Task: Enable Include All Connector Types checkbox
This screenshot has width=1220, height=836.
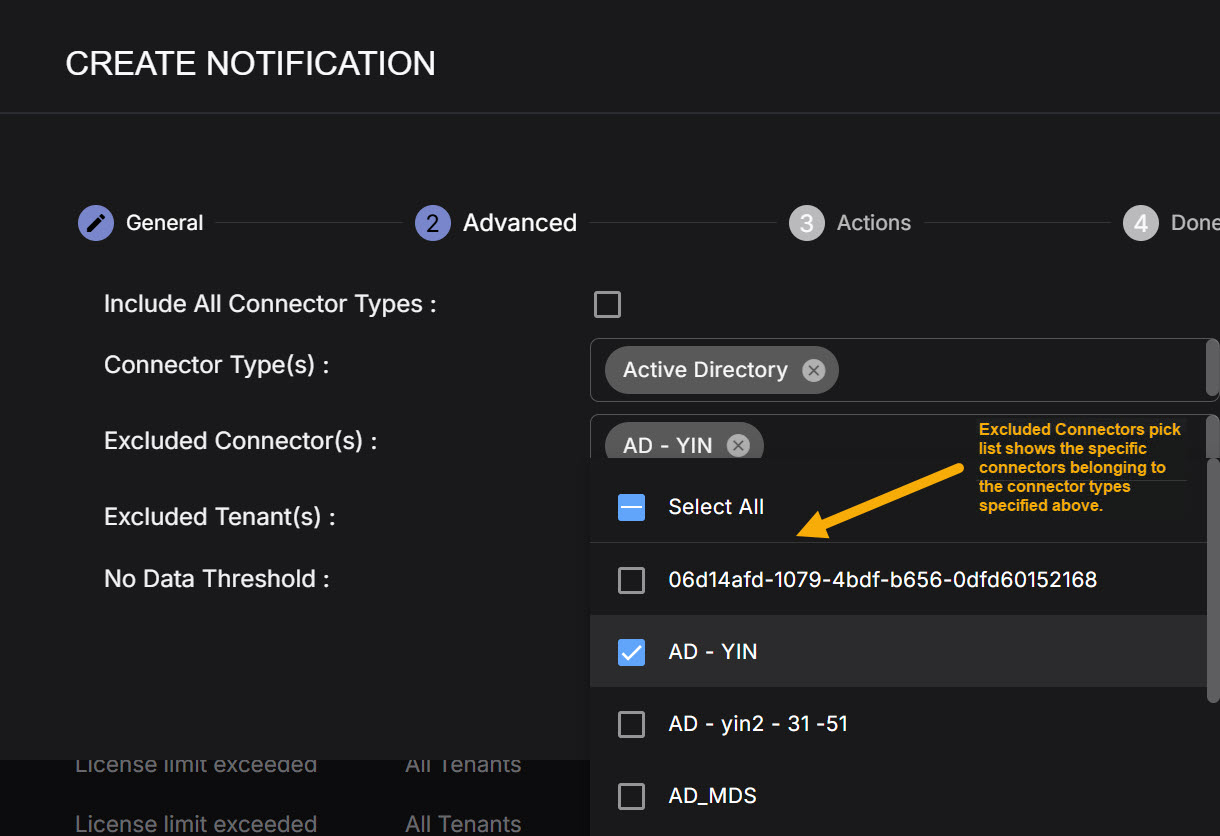Action: pos(607,305)
